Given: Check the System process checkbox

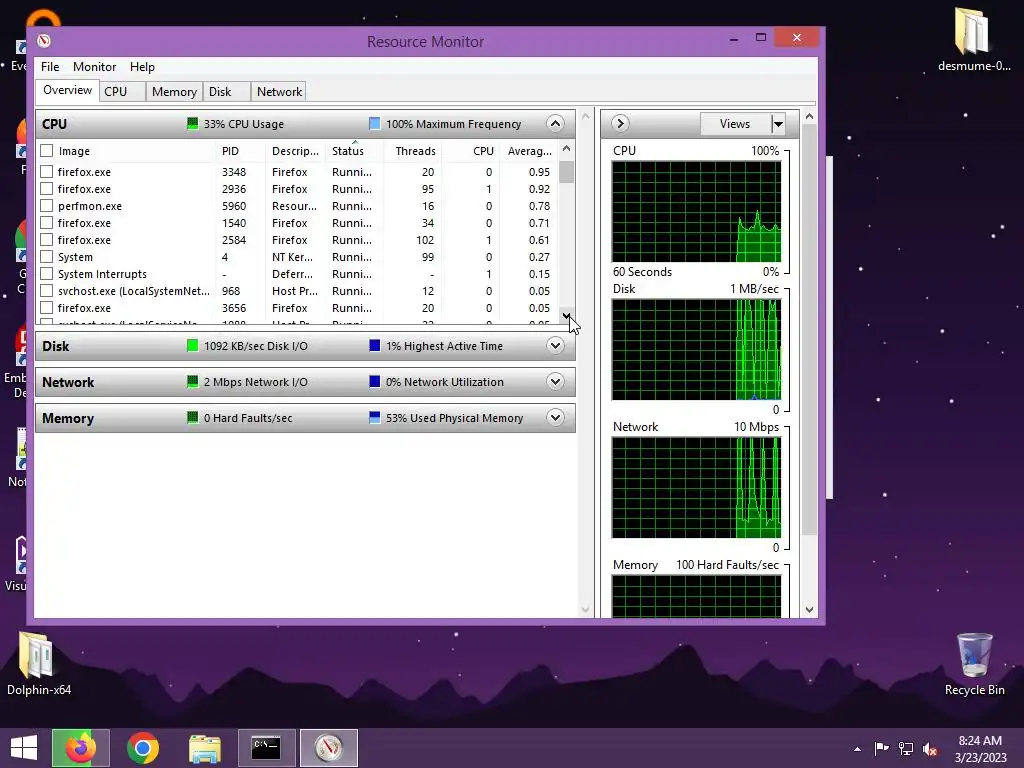Looking at the screenshot, I should pyautogui.click(x=46, y=257).
